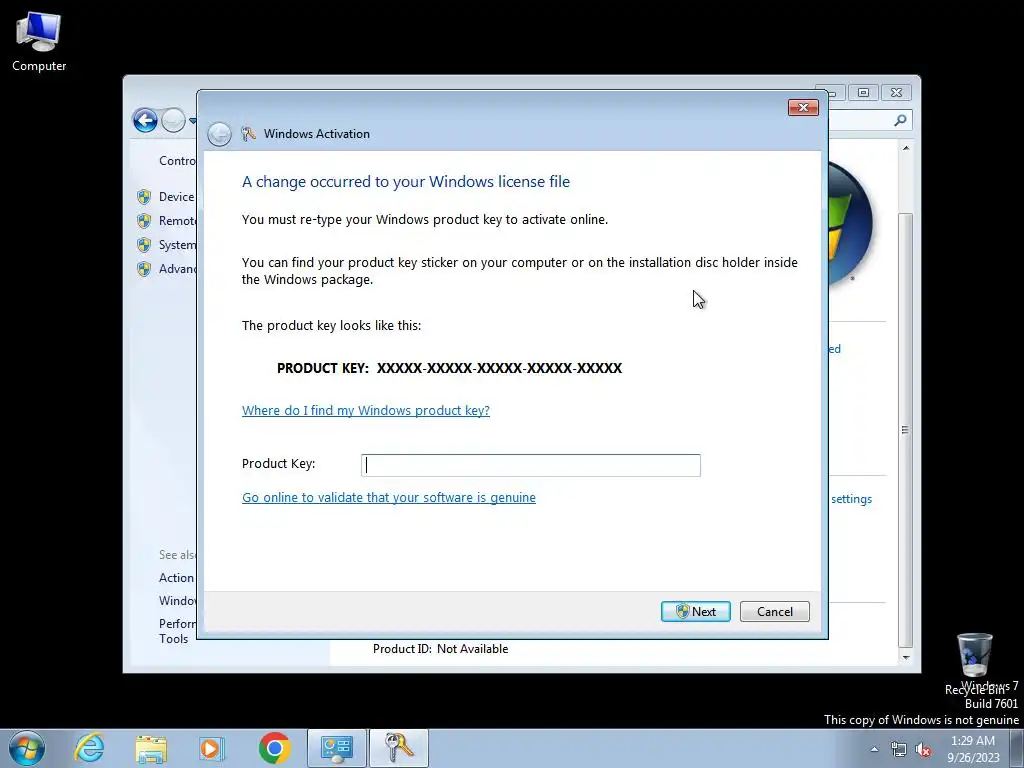This screenshot has height=768, width=1024.
Task: Open Control Panel Home link in sidebar
Action: 177,161
